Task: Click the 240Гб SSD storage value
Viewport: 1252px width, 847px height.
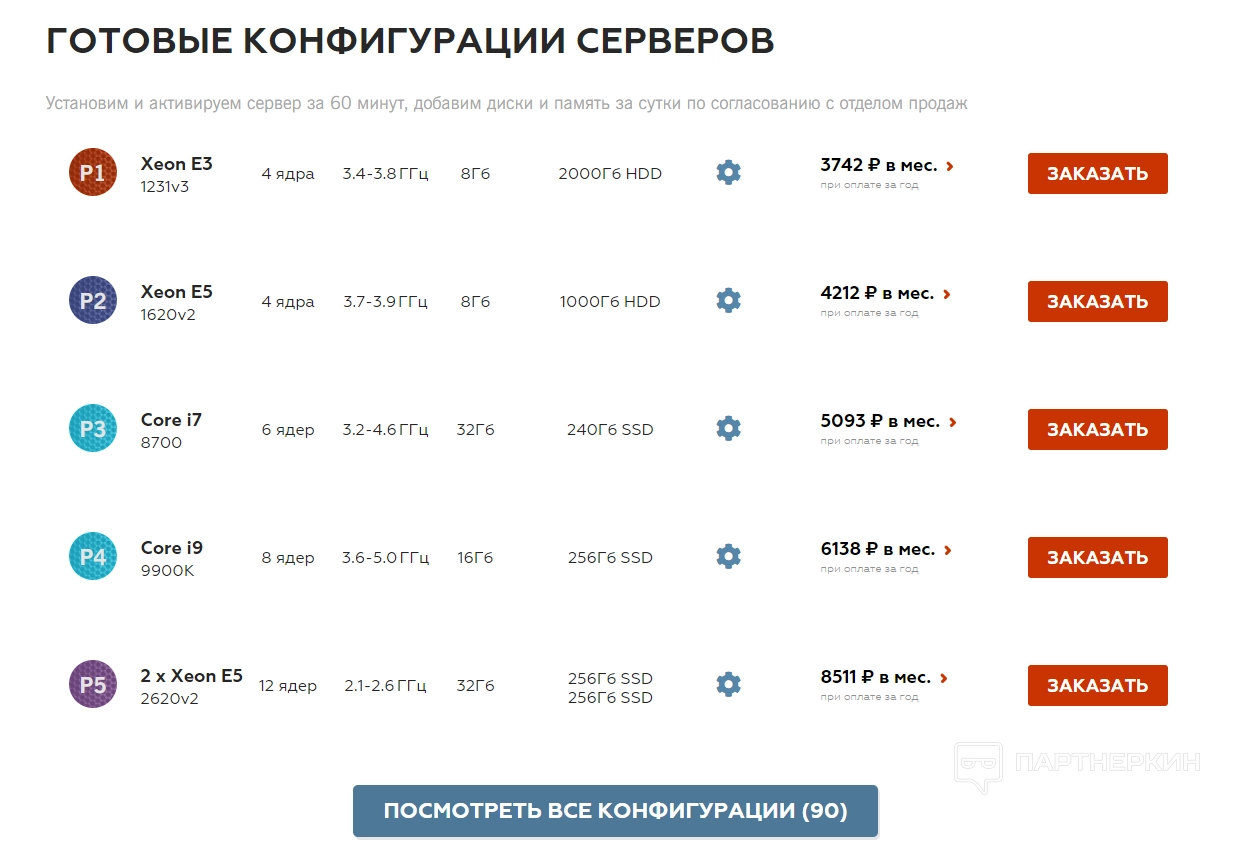Action: pos(610,430)
